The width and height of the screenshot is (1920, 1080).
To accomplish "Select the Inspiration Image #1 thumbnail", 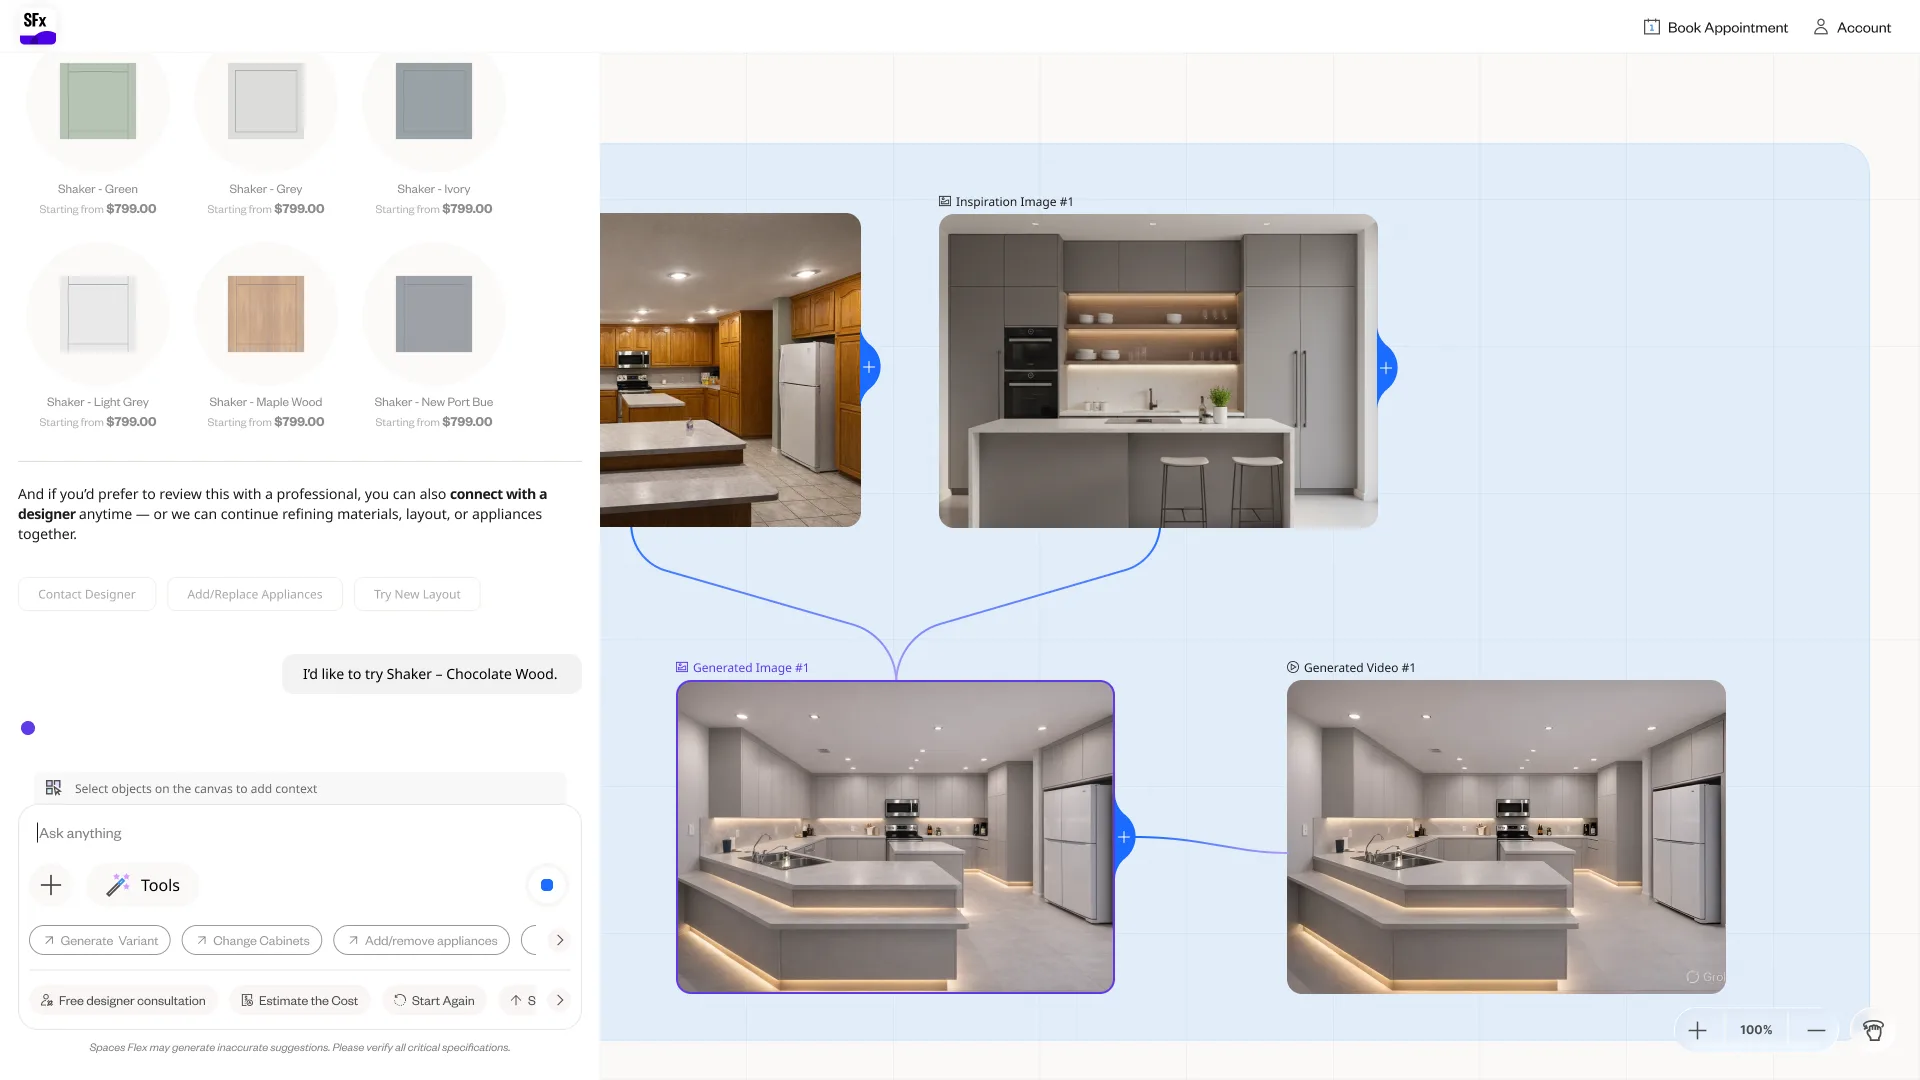I will tap(1158, 371).
